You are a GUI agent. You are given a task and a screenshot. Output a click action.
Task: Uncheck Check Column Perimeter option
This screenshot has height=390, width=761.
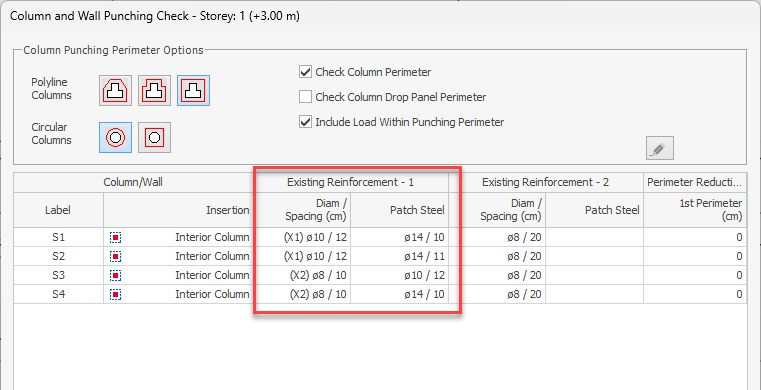(305, 72)
